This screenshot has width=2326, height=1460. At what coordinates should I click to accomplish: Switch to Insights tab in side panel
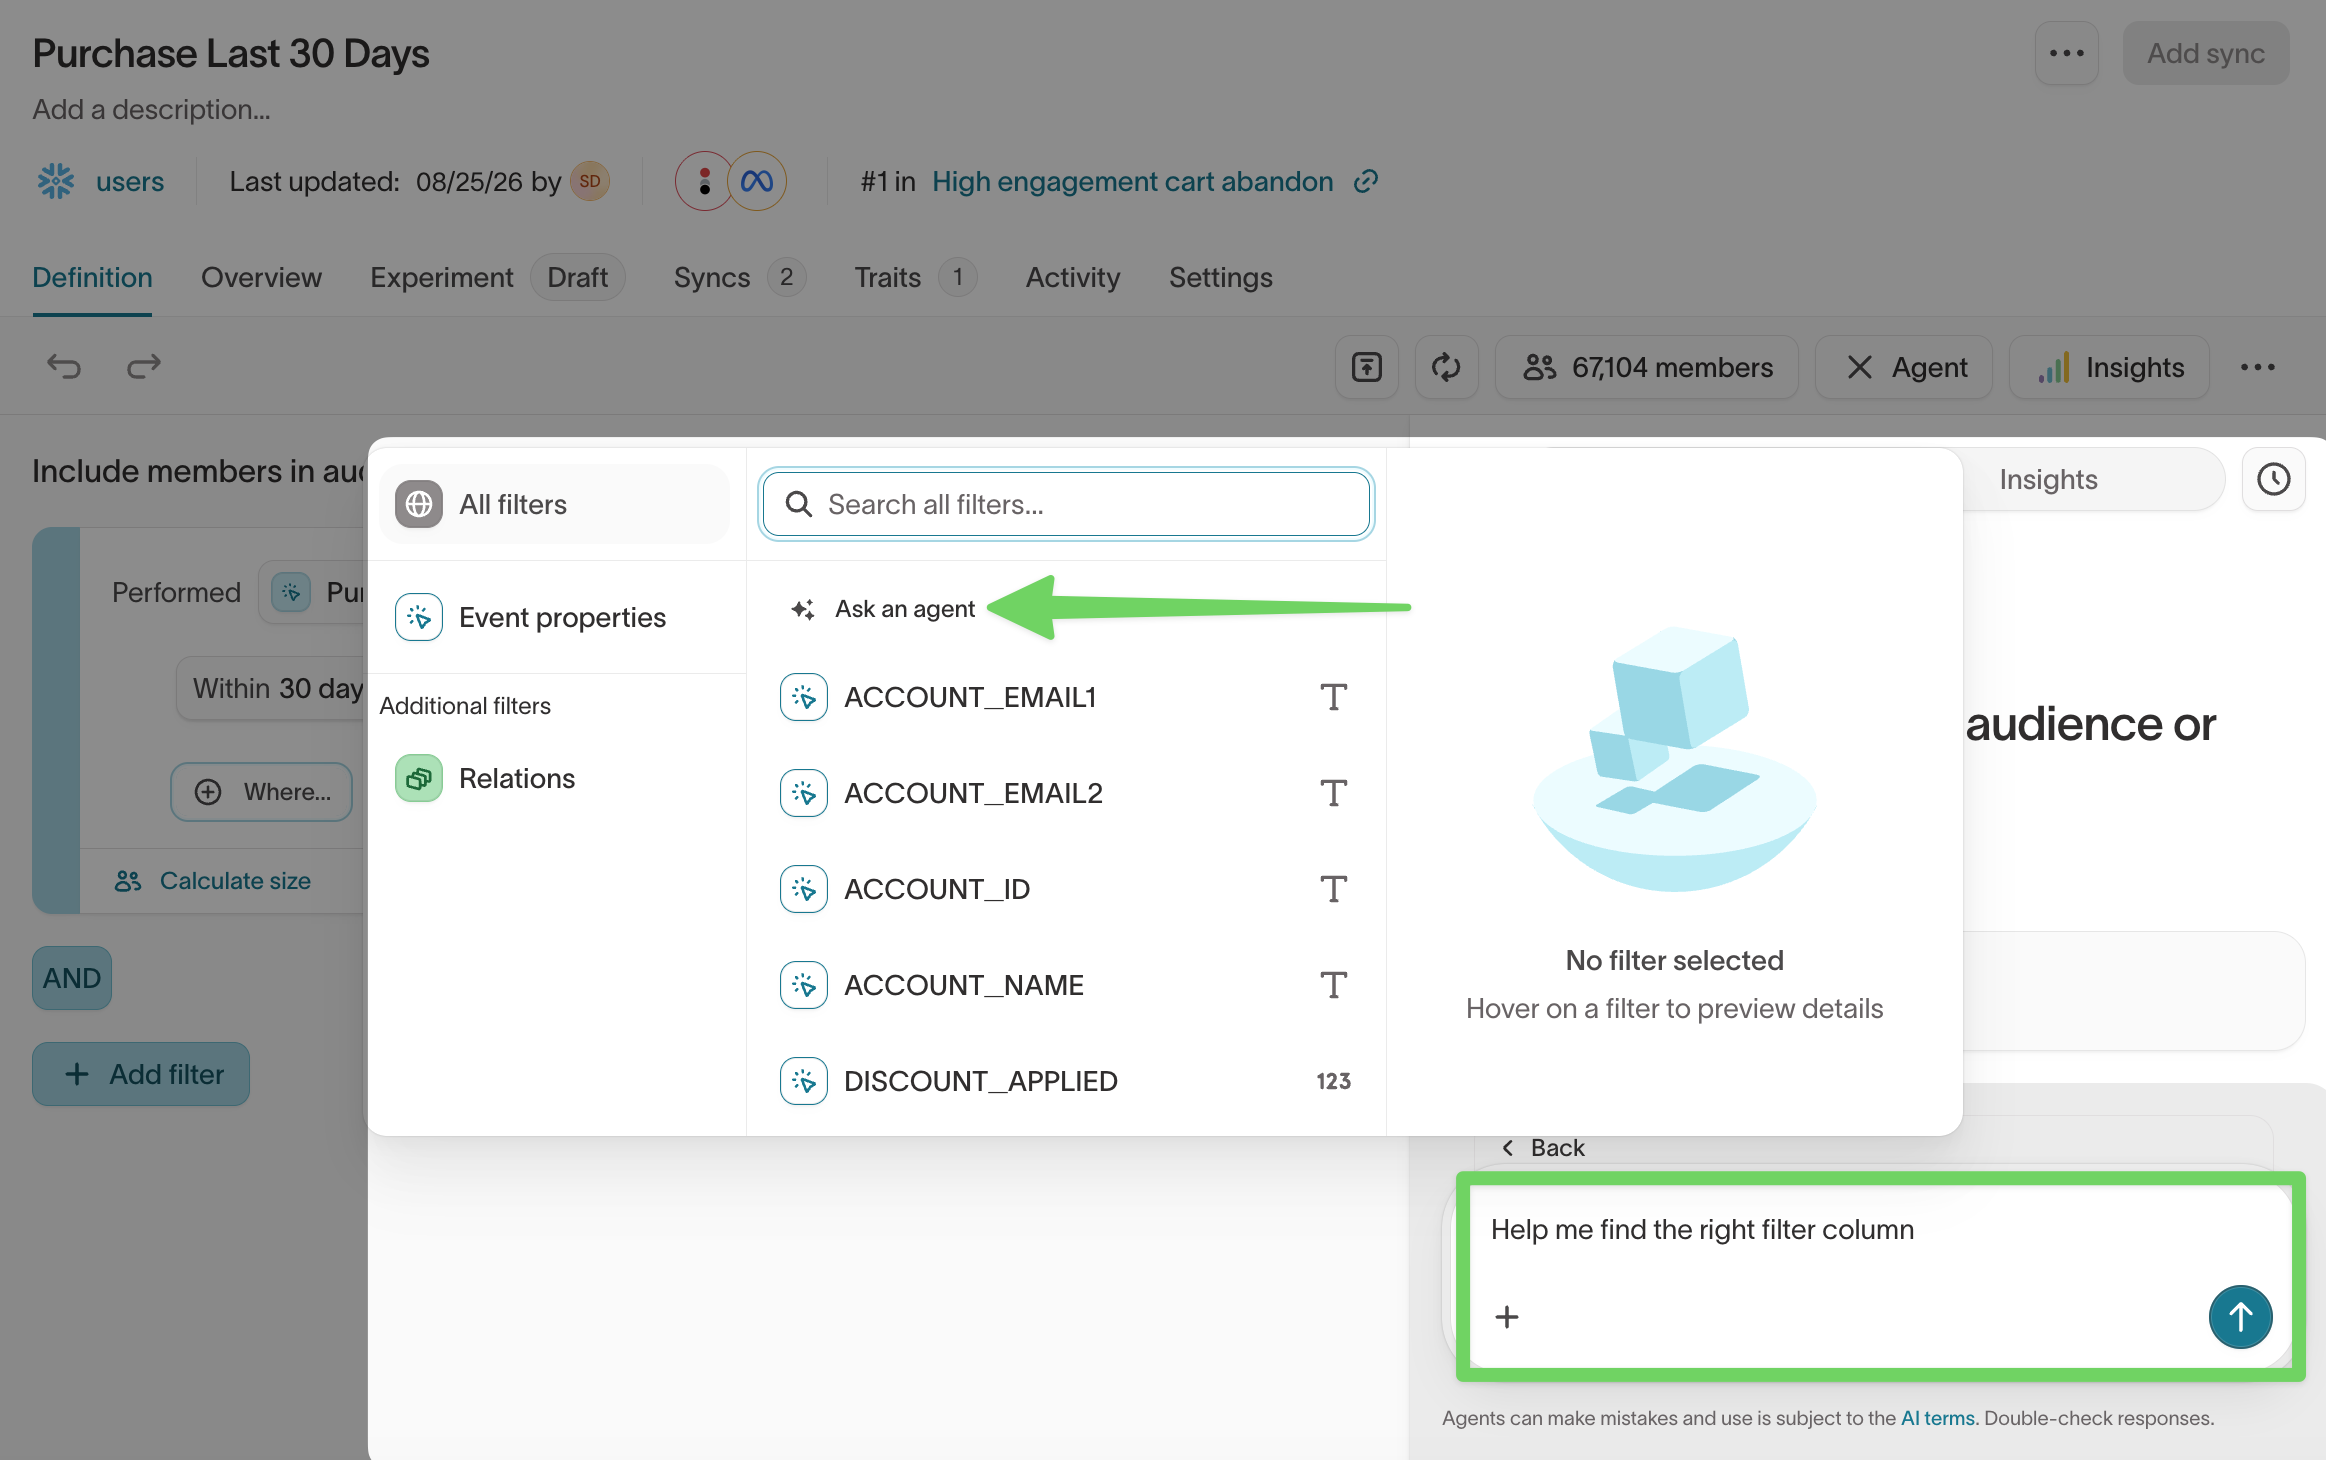coord(2048,479)
